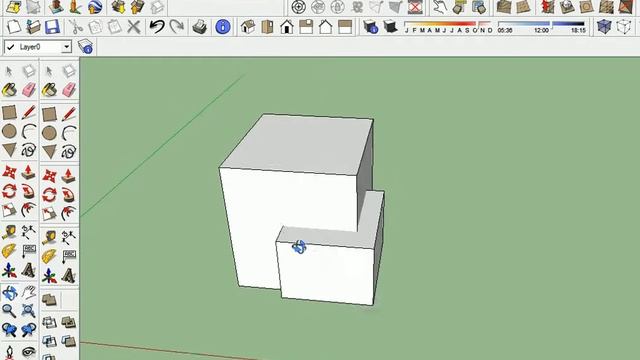Click the Erase X icon
The width and height of the screenshot is (640, 360).
(x=134, y=27)
